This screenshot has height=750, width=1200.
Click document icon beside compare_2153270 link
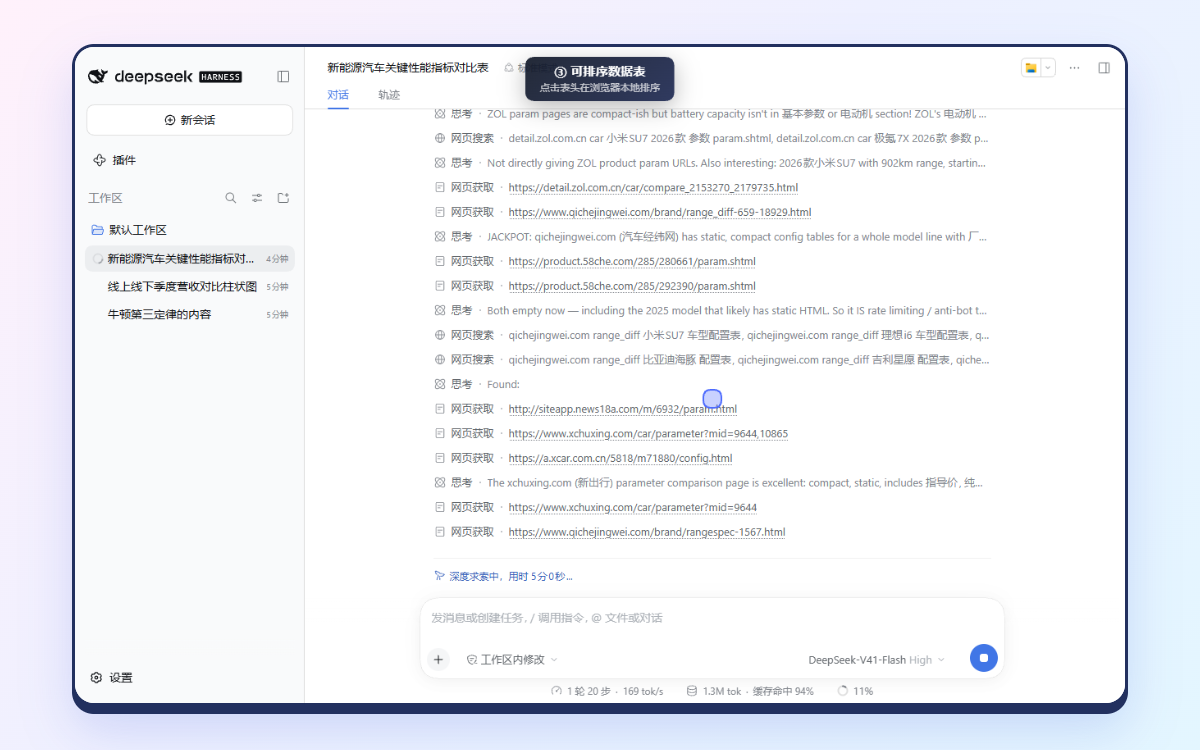pos(440,187)
